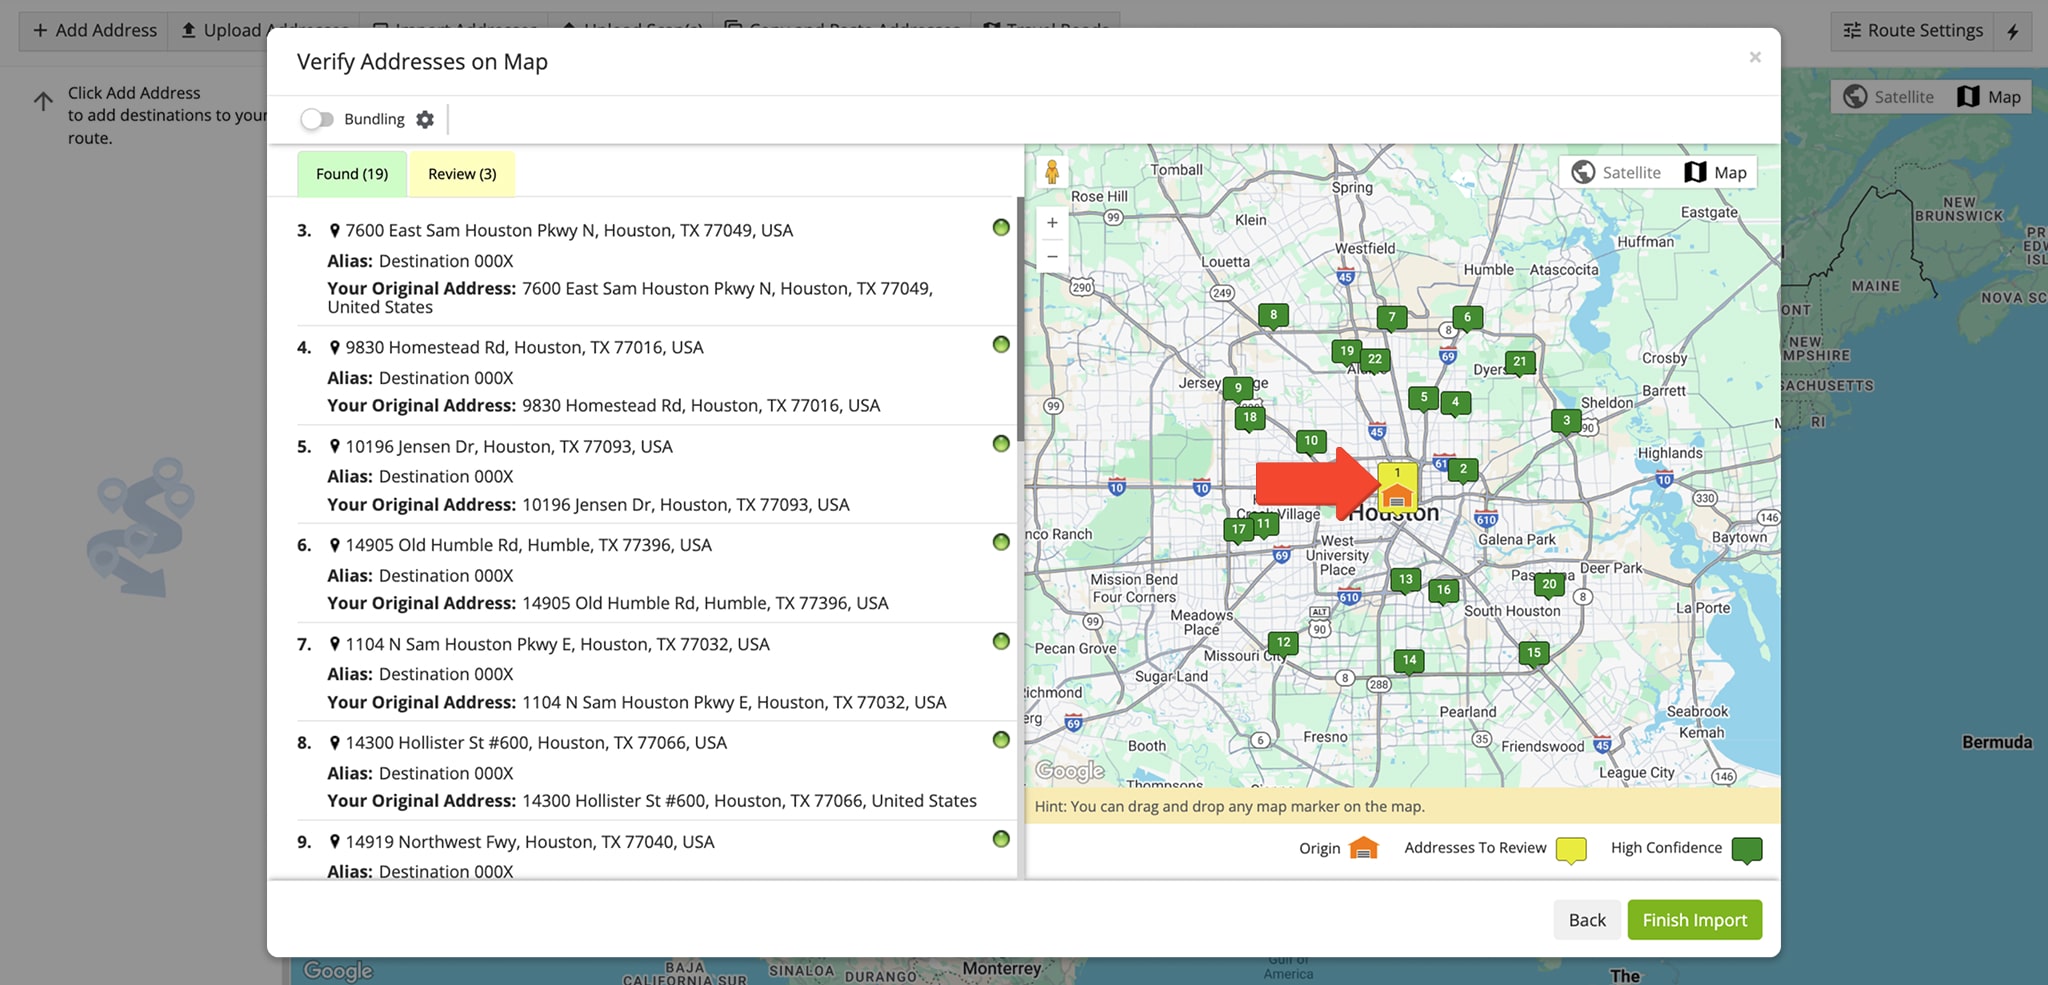Zoom in on the dialog map
The width and height of the screenshot is (2048, 985).
pyautogui.click(x=1052, y=223)
